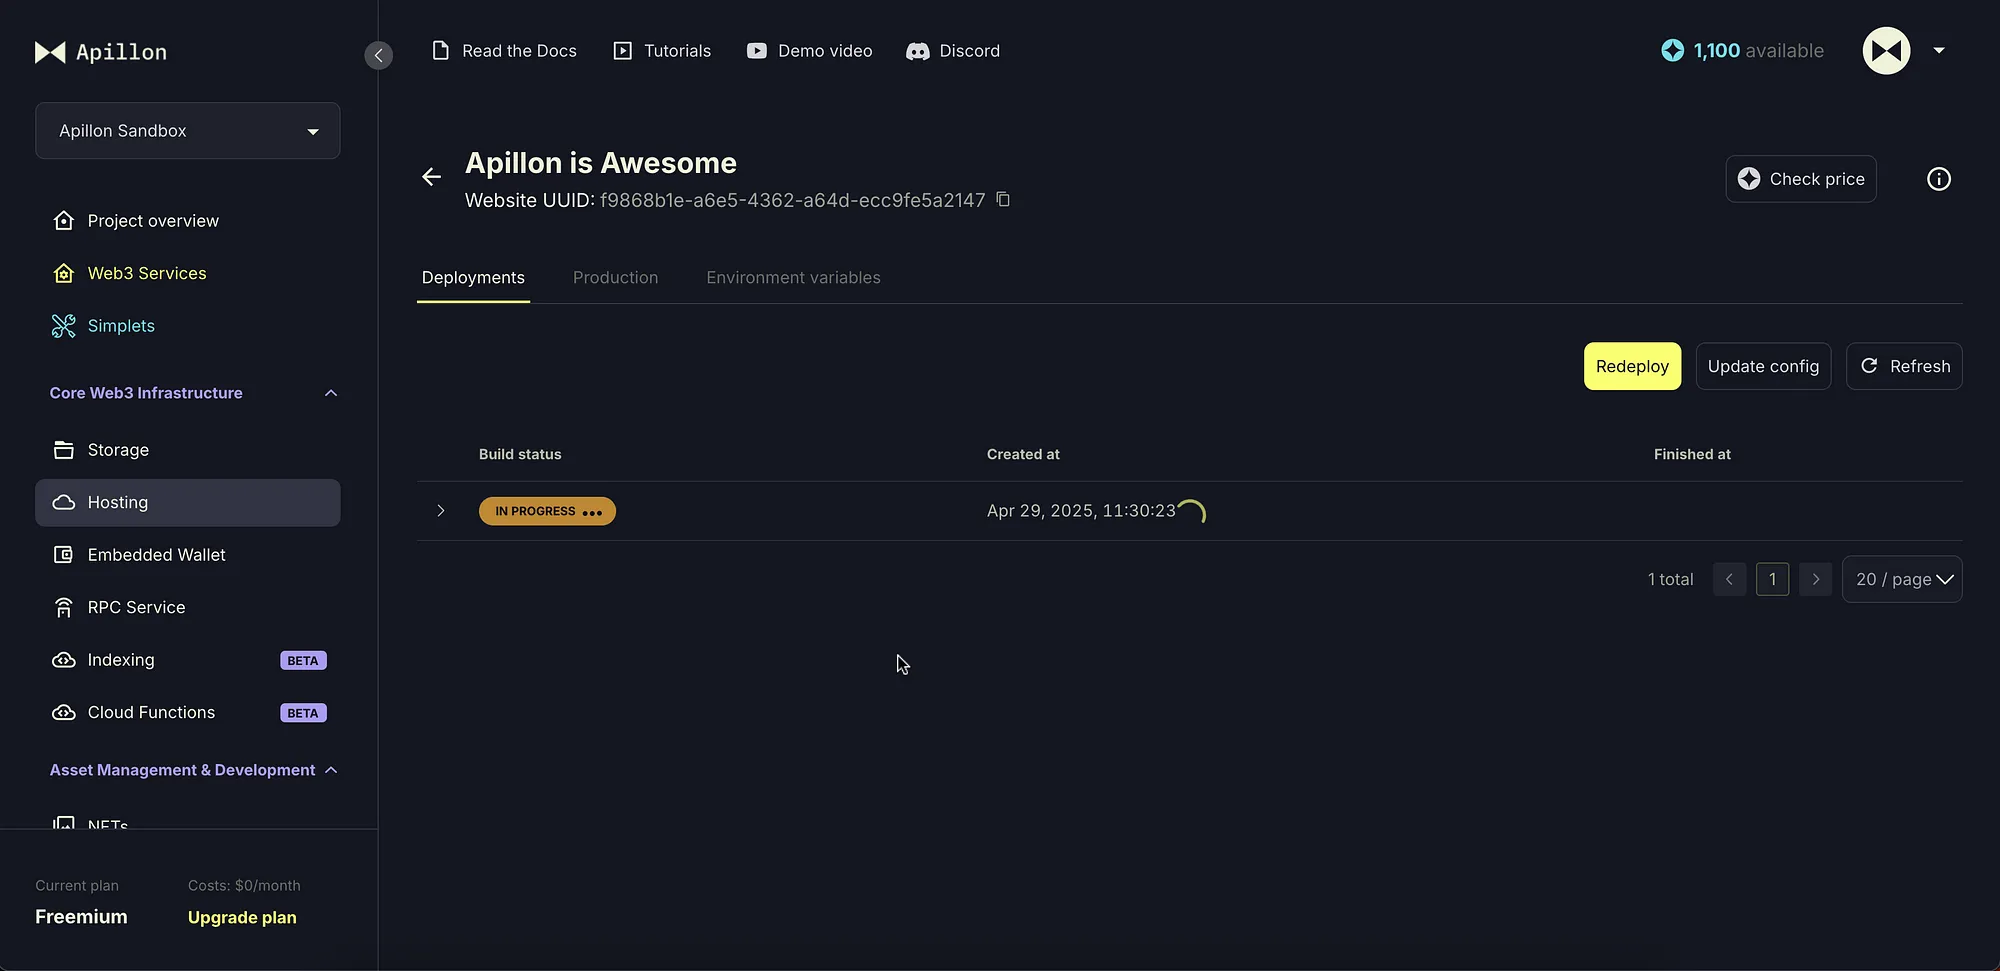Open the Discord link
The width and height of the screenshot is (2000, 971).
click(952, 51)
